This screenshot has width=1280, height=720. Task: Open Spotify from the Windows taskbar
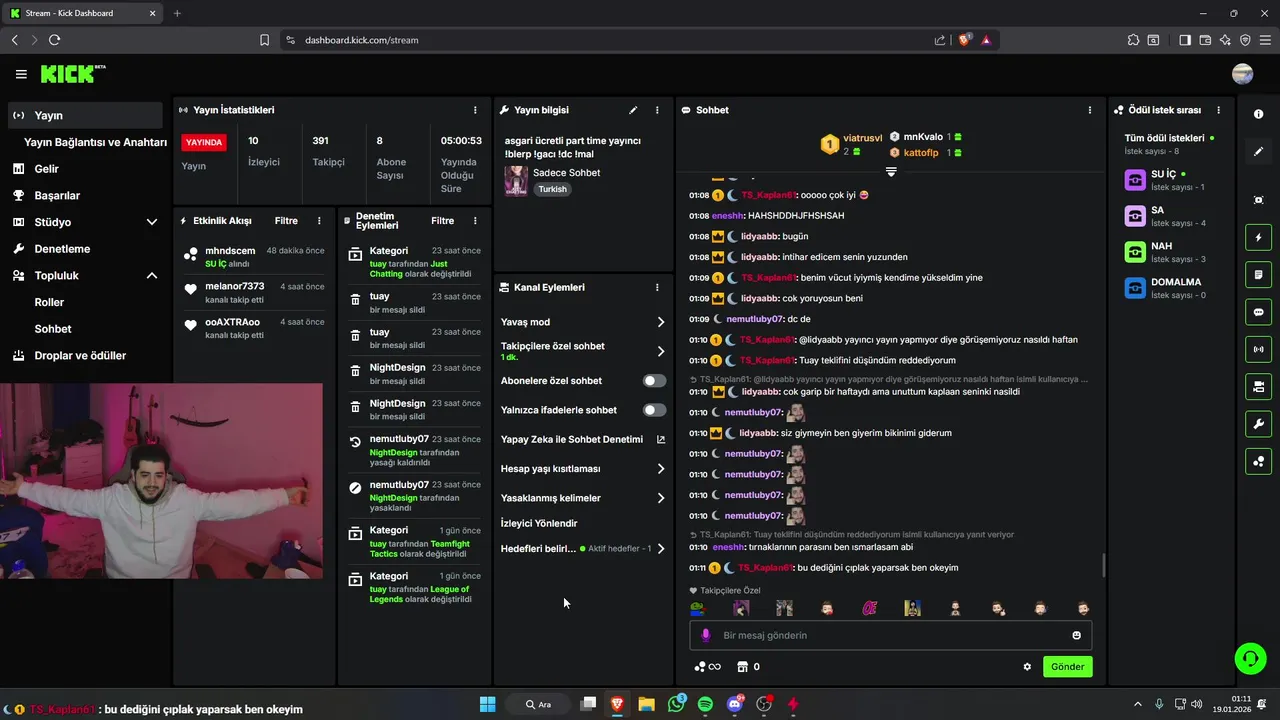coord(705,704)
